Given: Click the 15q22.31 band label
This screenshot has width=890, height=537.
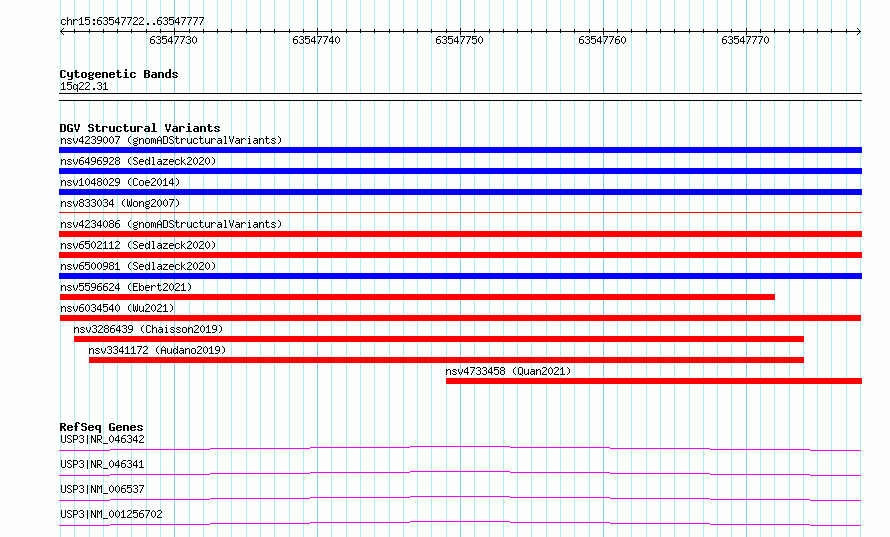Looking at the screenshot, I should [x=84, y=87].
